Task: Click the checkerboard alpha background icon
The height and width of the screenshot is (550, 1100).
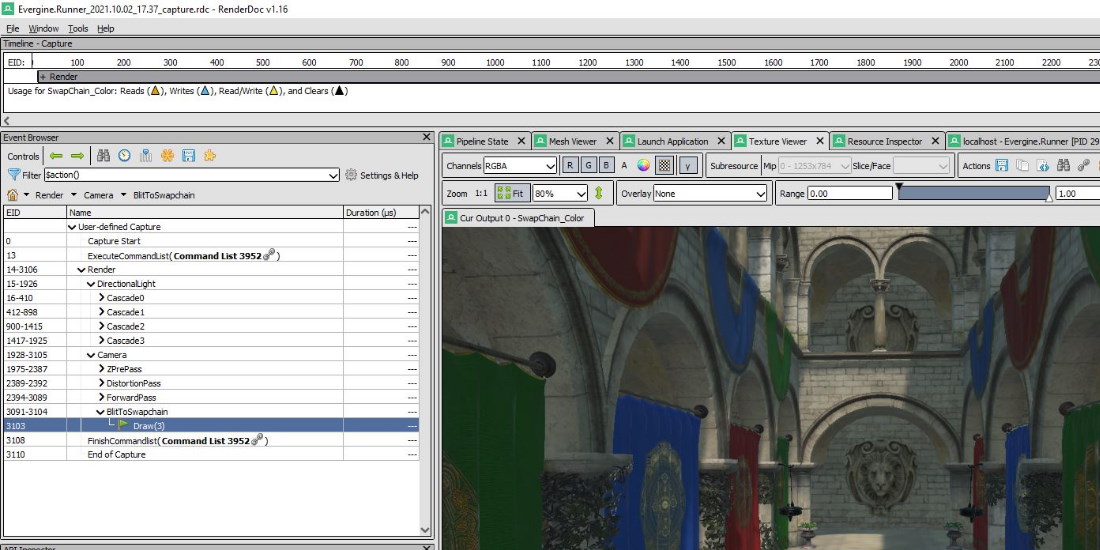Action: tap(665, 166)
